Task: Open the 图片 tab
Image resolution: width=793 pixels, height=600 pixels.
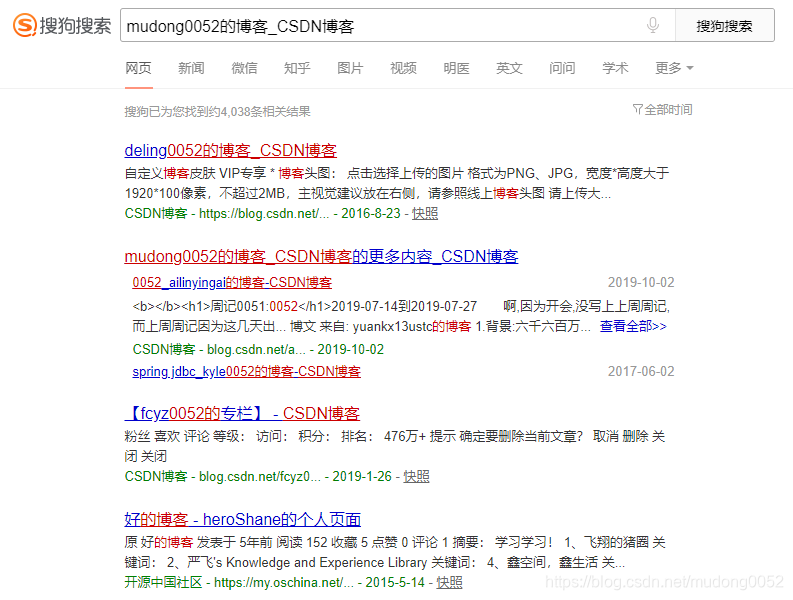Action: [350, 68]
